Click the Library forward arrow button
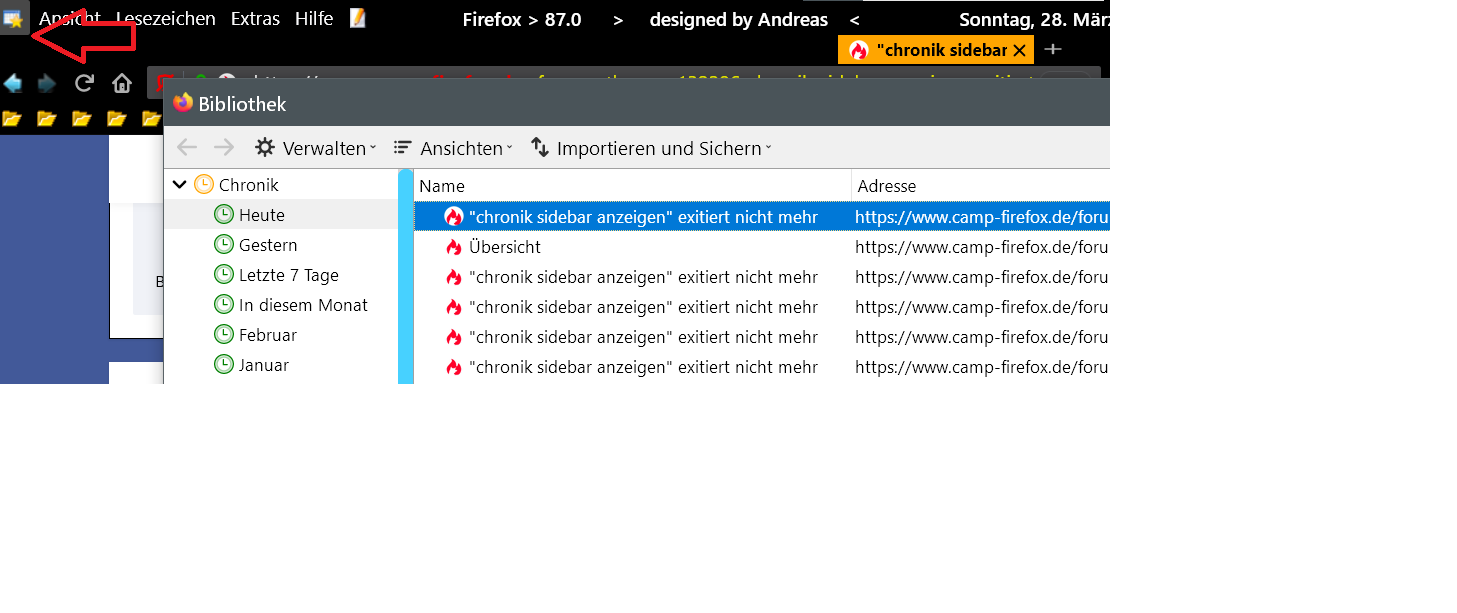Viewport: 1457px width, 613px height. (x=224, y=148)
